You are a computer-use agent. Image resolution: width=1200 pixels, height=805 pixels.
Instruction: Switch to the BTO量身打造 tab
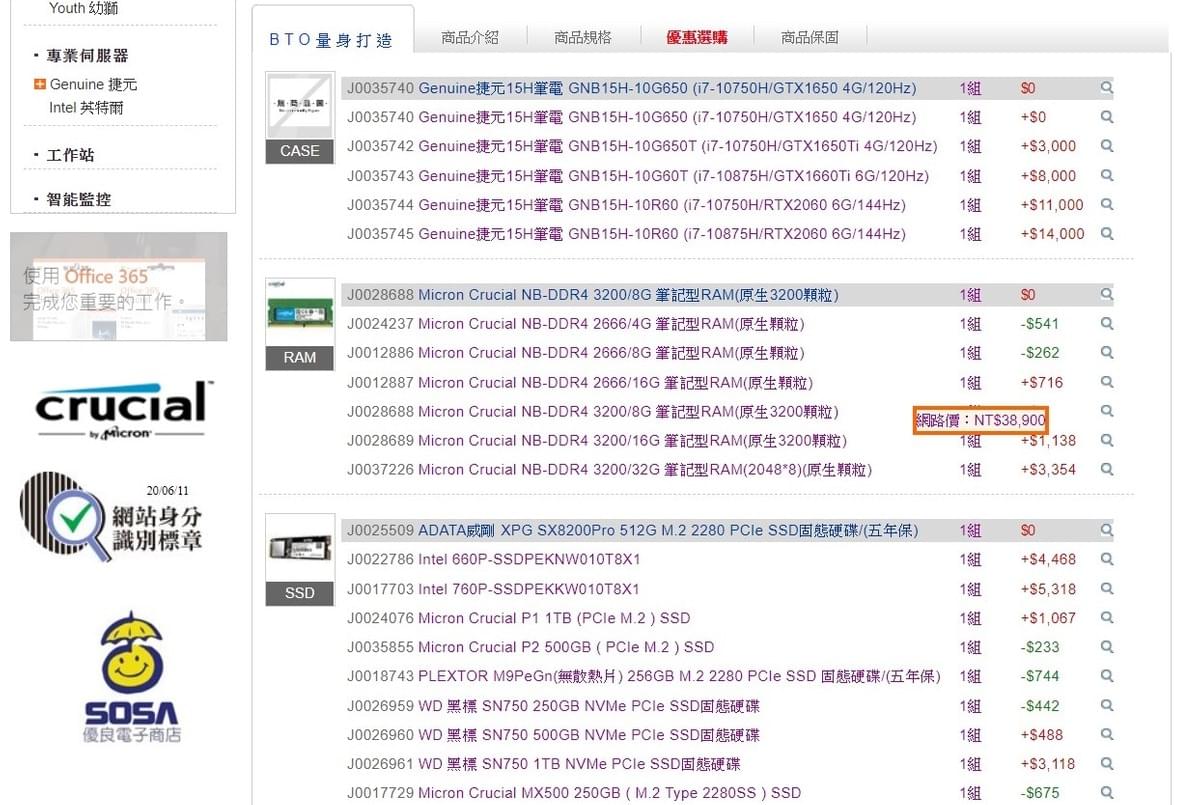(332, 40)
